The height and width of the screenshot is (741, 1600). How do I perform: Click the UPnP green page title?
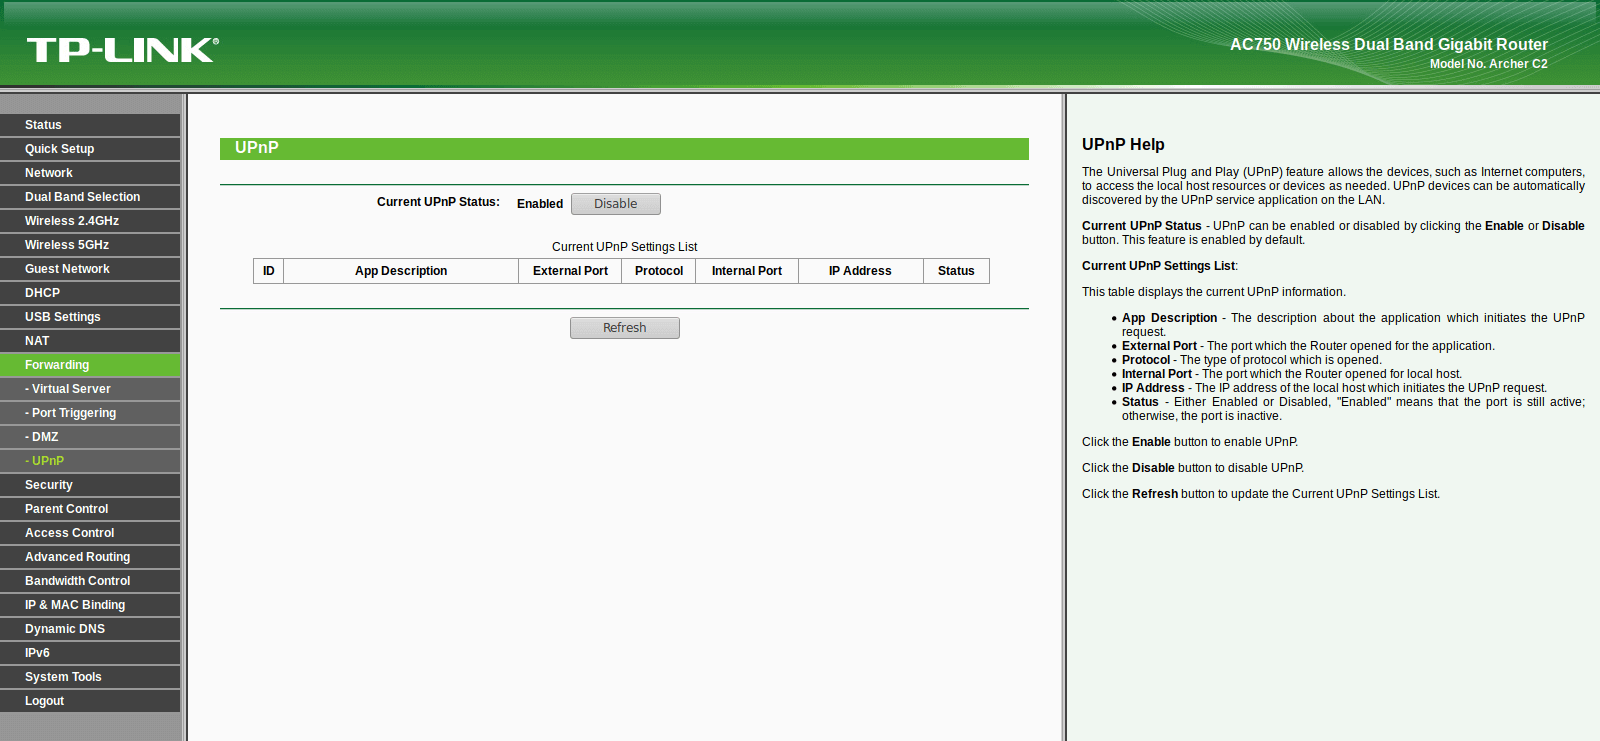(624, 148)
